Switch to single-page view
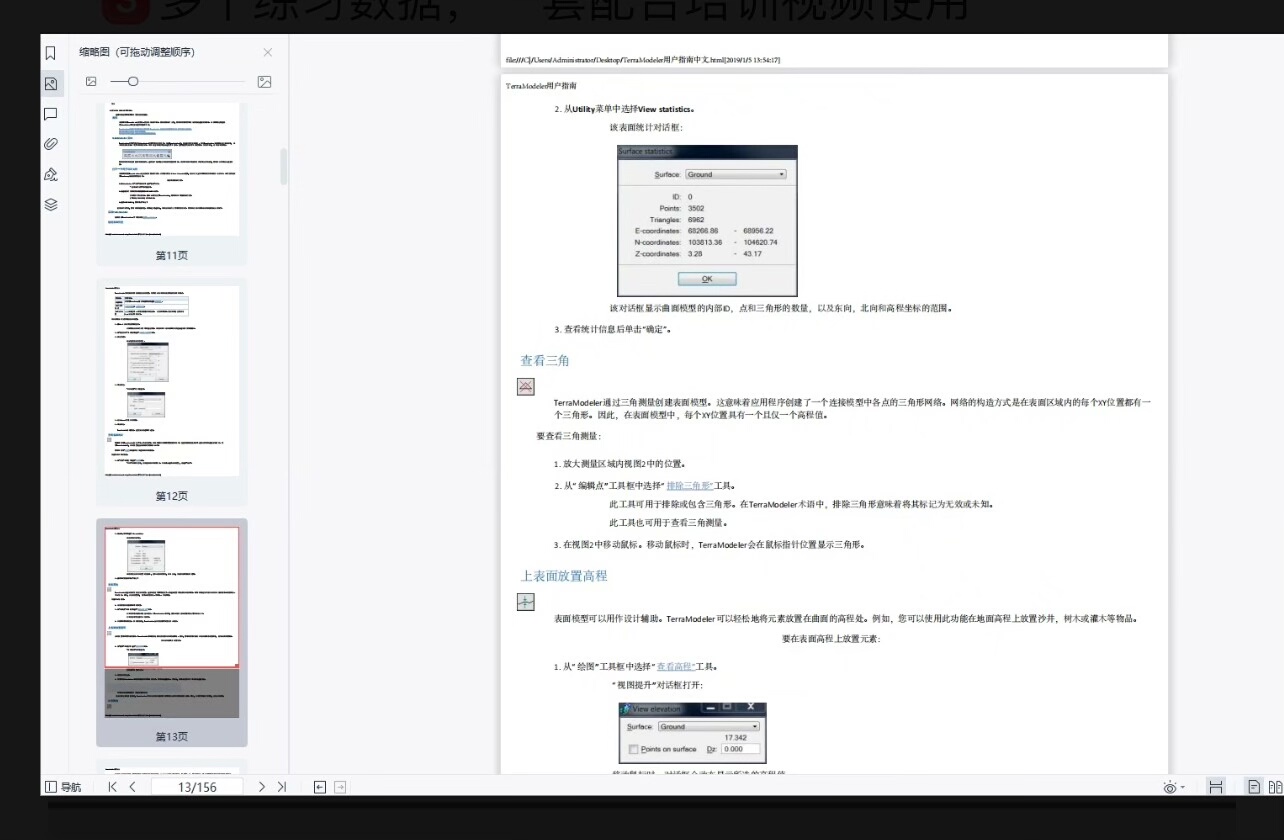1284x840 pixels. pos(1254,787)
